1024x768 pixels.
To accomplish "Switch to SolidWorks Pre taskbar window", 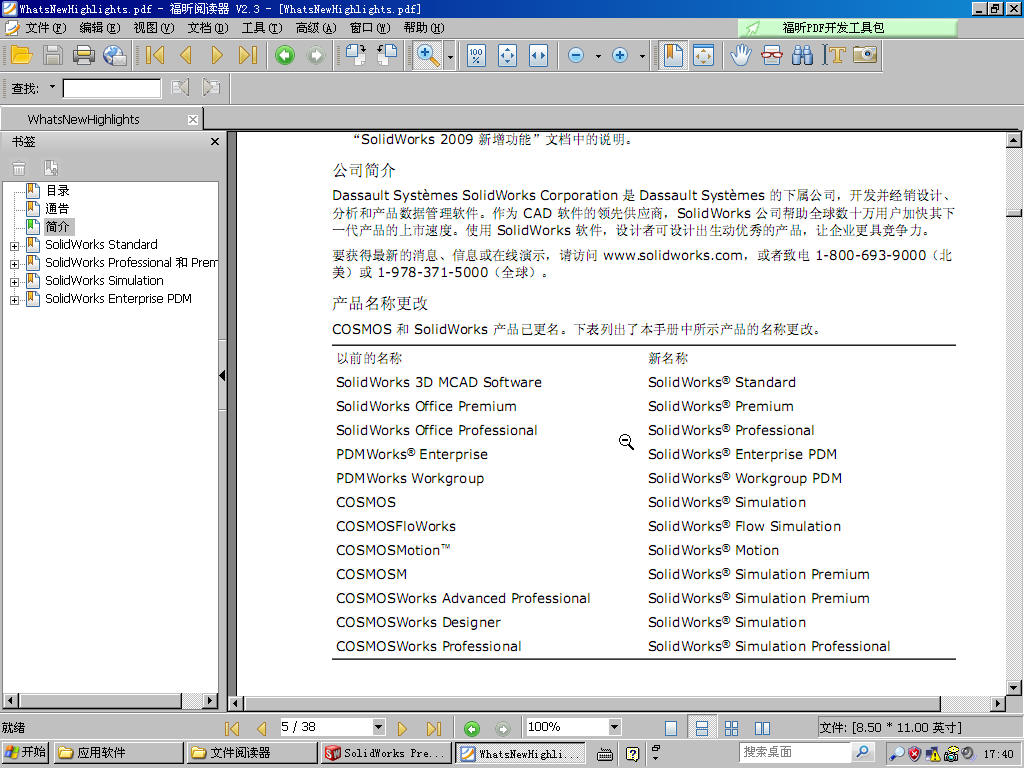I will click(x=386, y=752).
